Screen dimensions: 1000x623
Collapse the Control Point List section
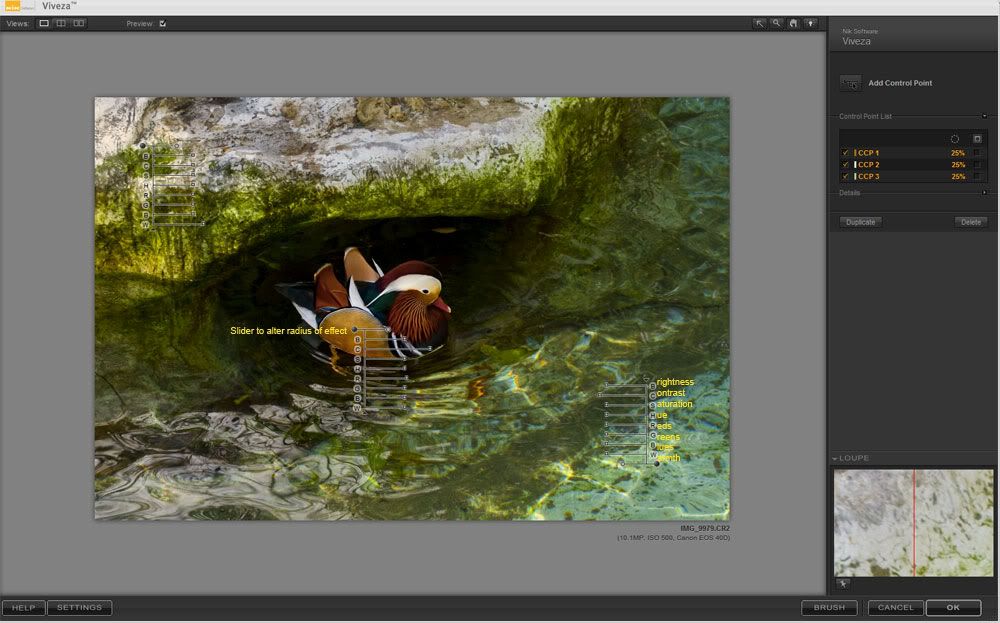tap(984, 117)
